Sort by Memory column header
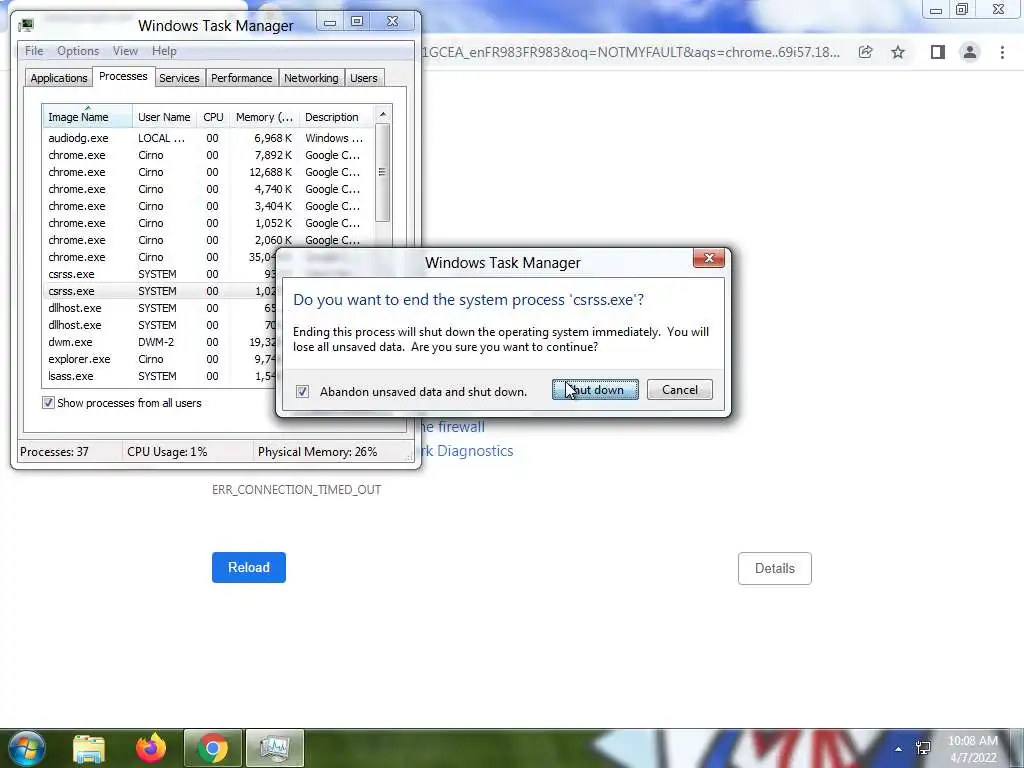 point(264,117)
